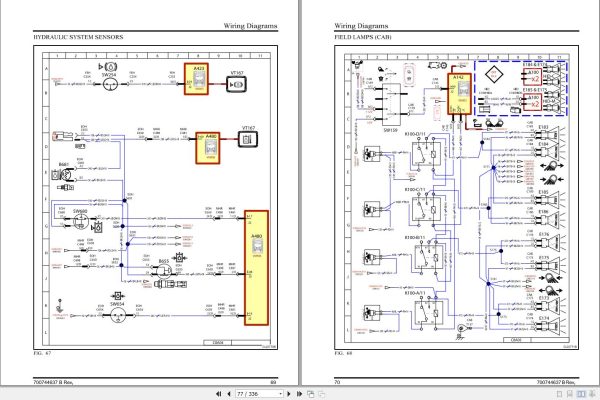The height and width of the screenshot is (400, 600).
Task: Click the Wiring Diagrams header on the left page
Action: click(x=250, y=26)
